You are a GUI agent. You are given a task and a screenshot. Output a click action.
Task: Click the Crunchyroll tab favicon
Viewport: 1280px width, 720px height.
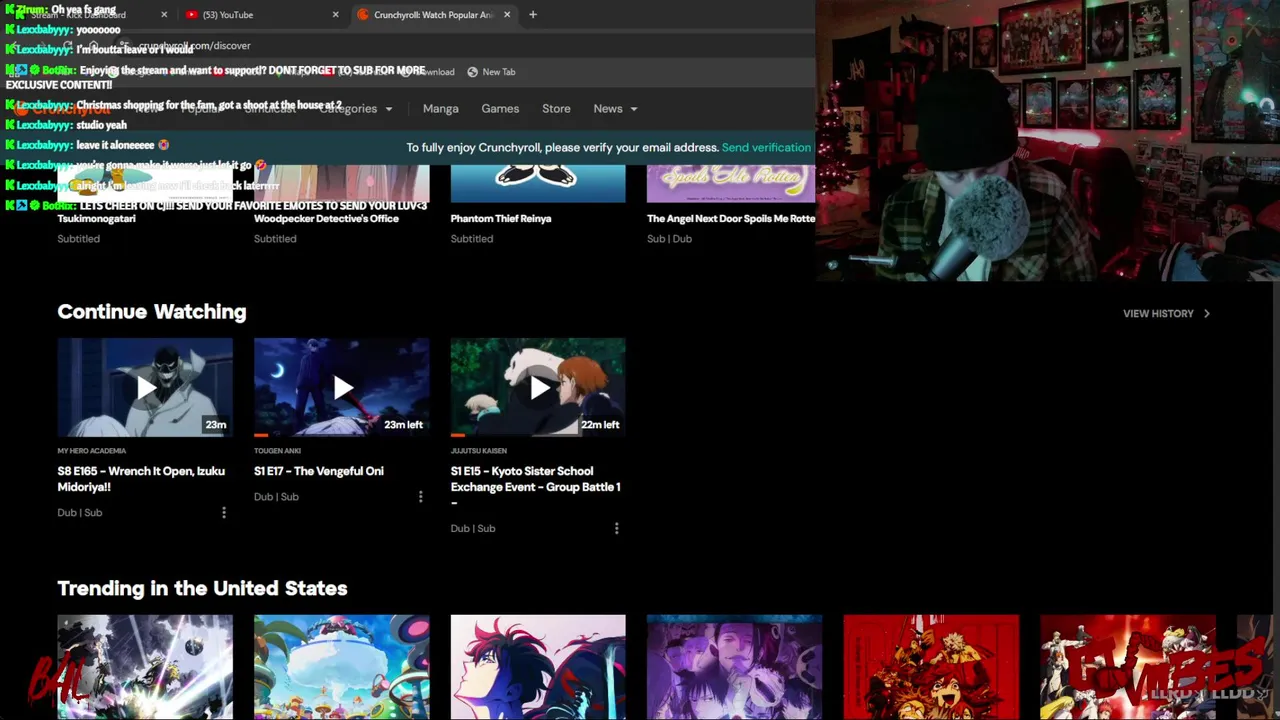364,15
